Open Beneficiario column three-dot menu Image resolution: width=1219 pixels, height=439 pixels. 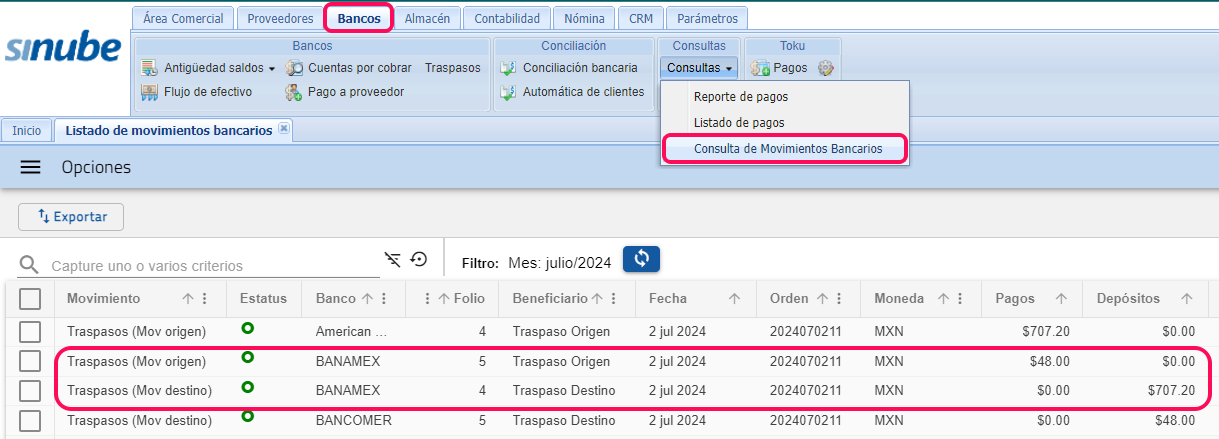[612, 298]
